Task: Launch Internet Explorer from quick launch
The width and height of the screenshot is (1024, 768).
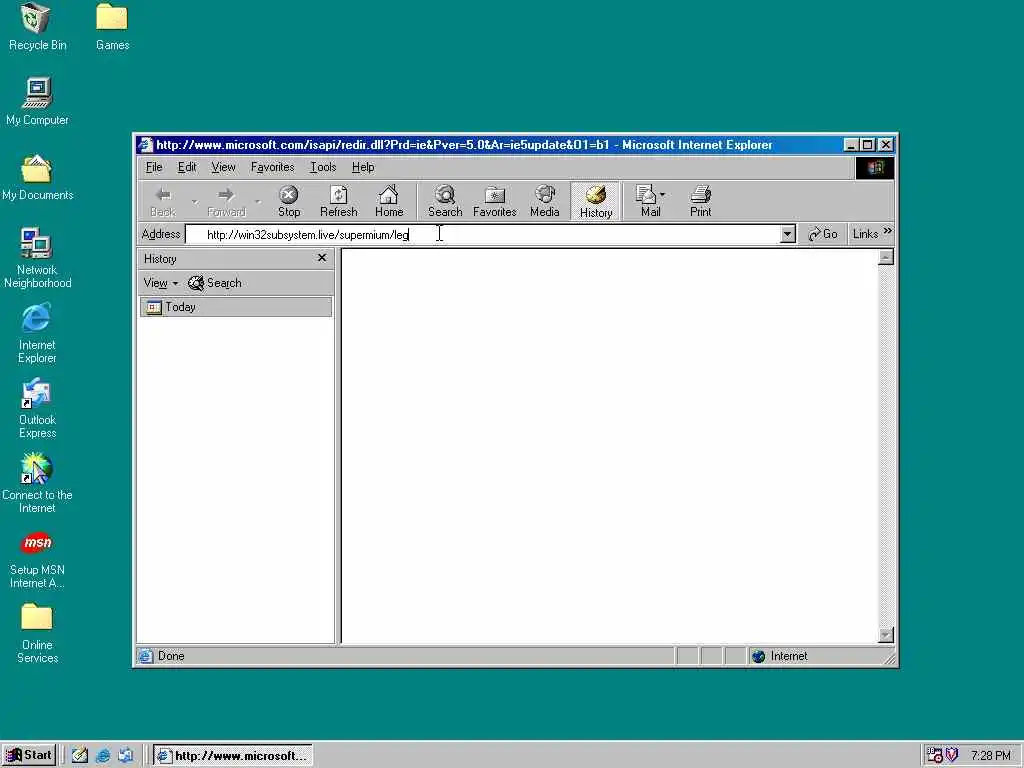Action: [103, 756]
